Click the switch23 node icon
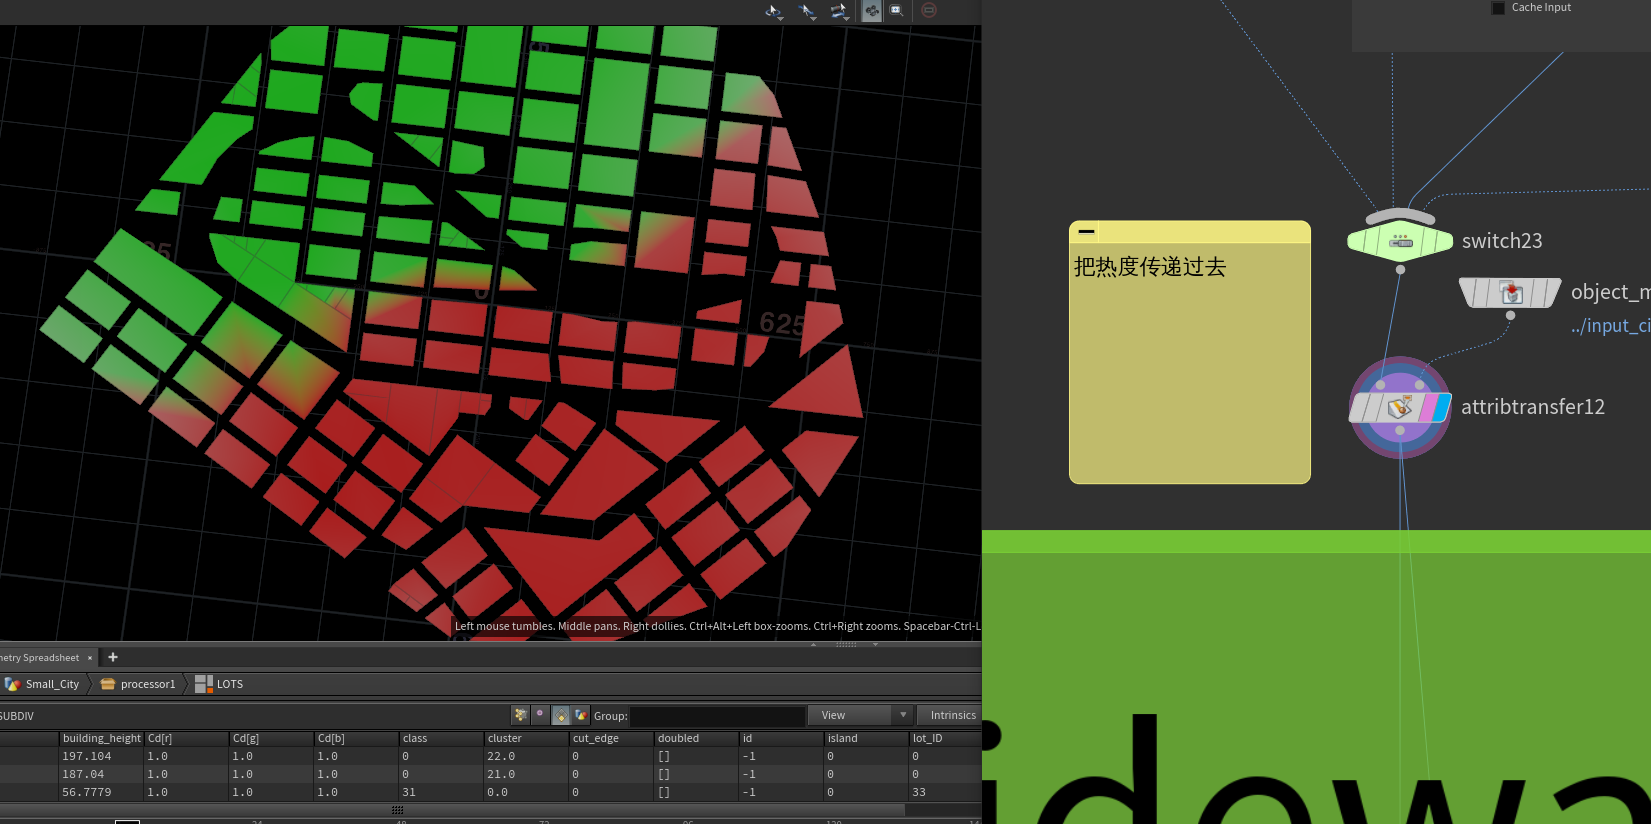 (x=1400, y=242)
